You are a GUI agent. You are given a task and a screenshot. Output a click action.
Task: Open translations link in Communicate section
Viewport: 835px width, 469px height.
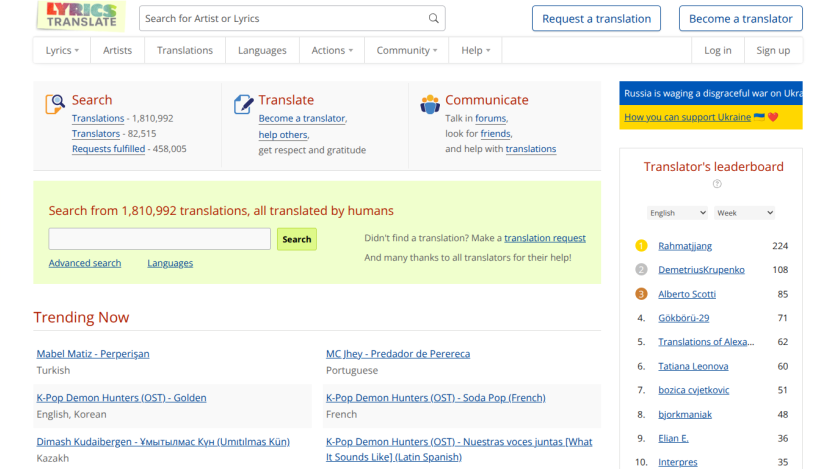click(x=531, y=149)
